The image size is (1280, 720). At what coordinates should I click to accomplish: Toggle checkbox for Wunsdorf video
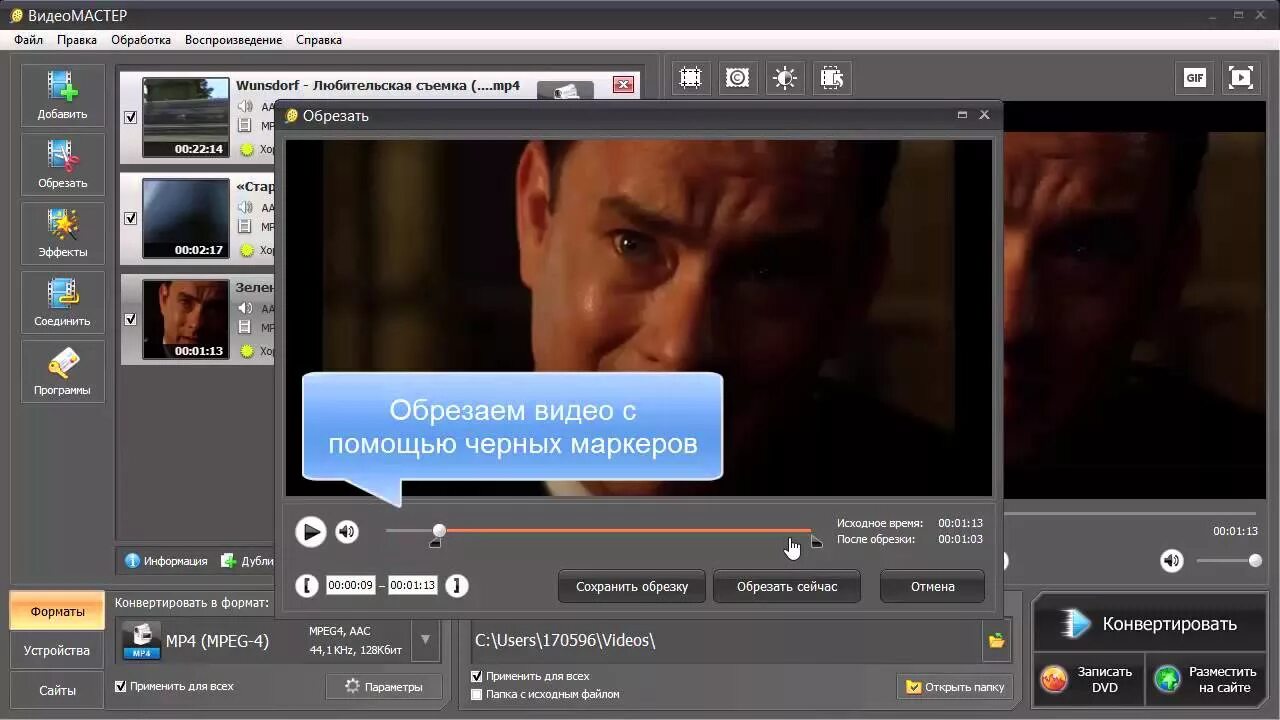130,117
